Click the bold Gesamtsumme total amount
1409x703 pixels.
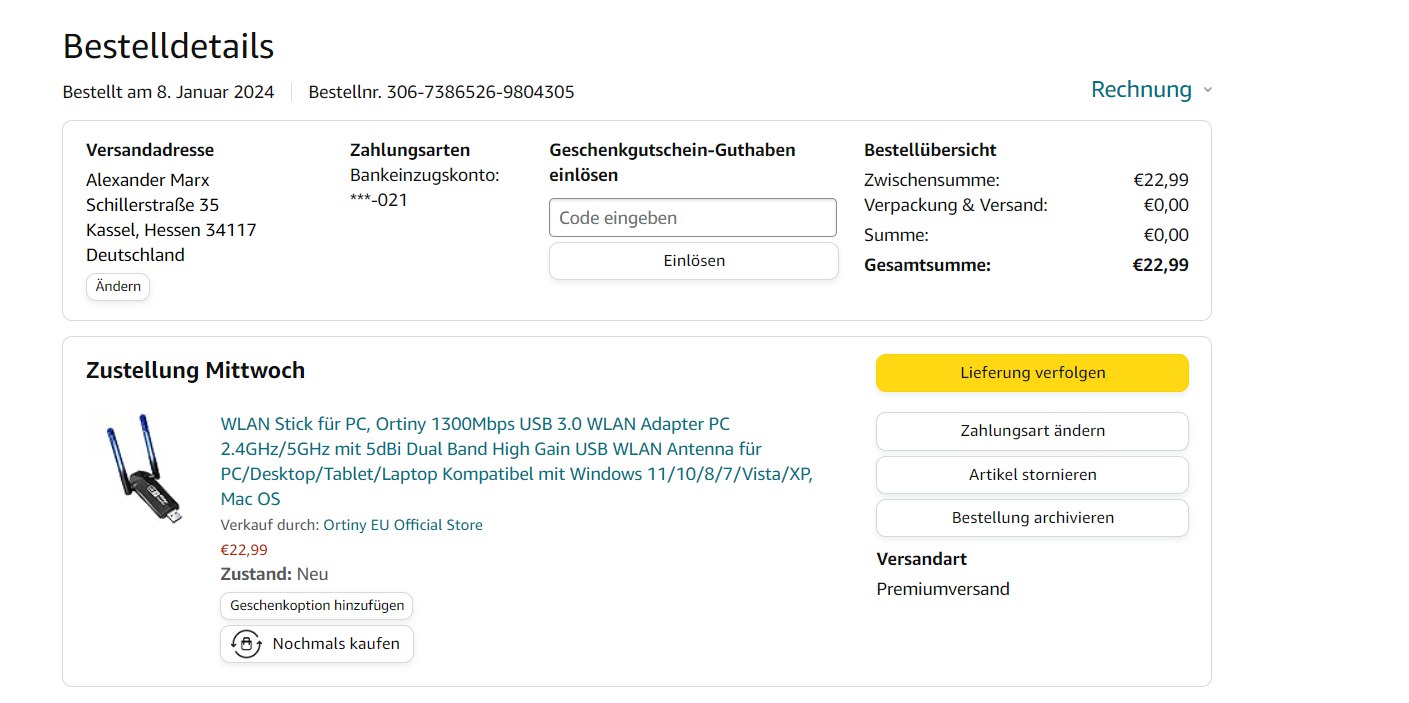1160,265
